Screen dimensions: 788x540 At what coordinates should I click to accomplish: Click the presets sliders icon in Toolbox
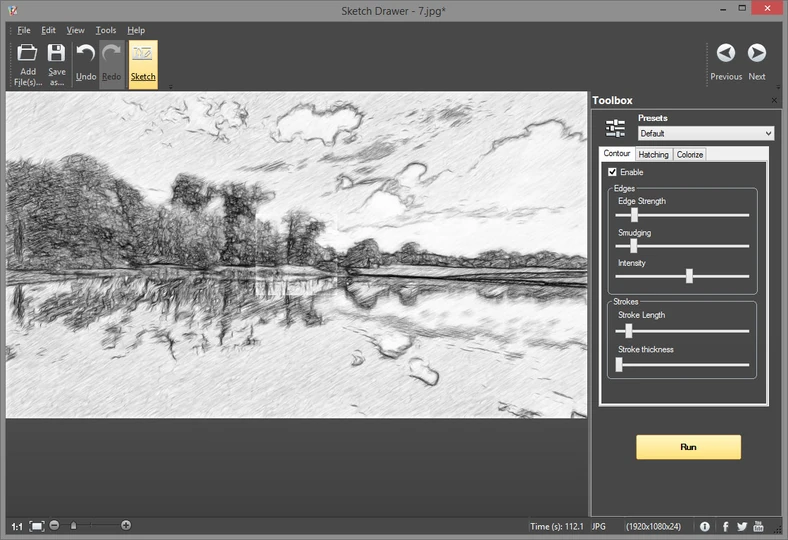click(x=616, y=128)
